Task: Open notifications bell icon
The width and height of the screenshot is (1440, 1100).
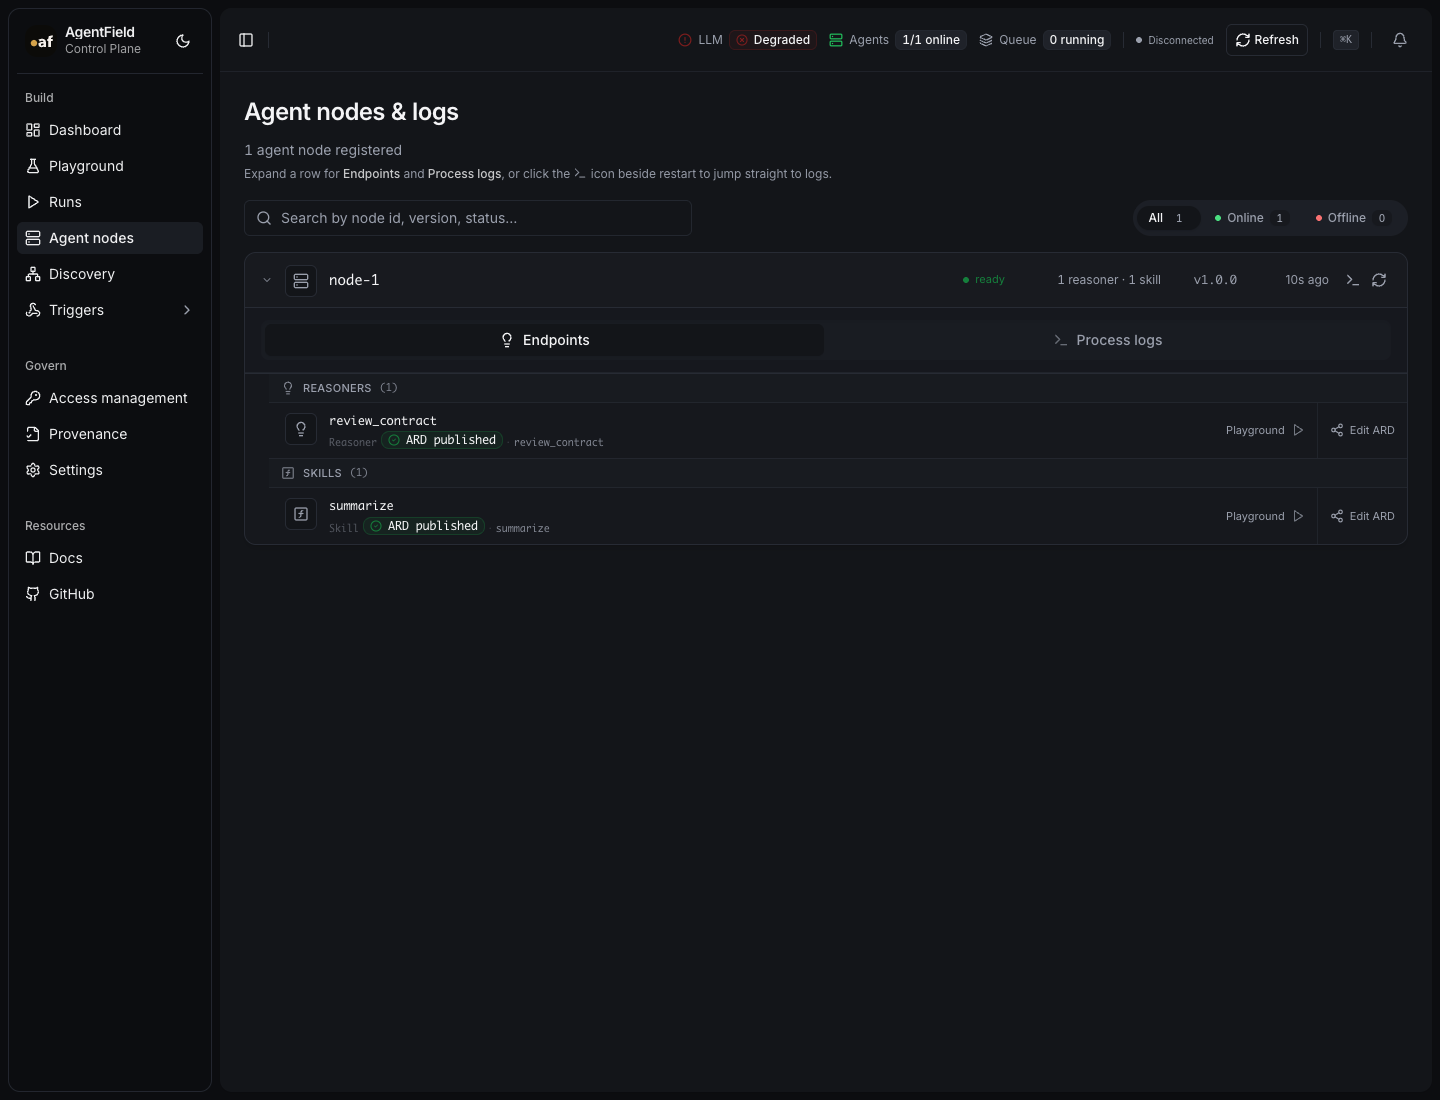Action: (1400, 40)
